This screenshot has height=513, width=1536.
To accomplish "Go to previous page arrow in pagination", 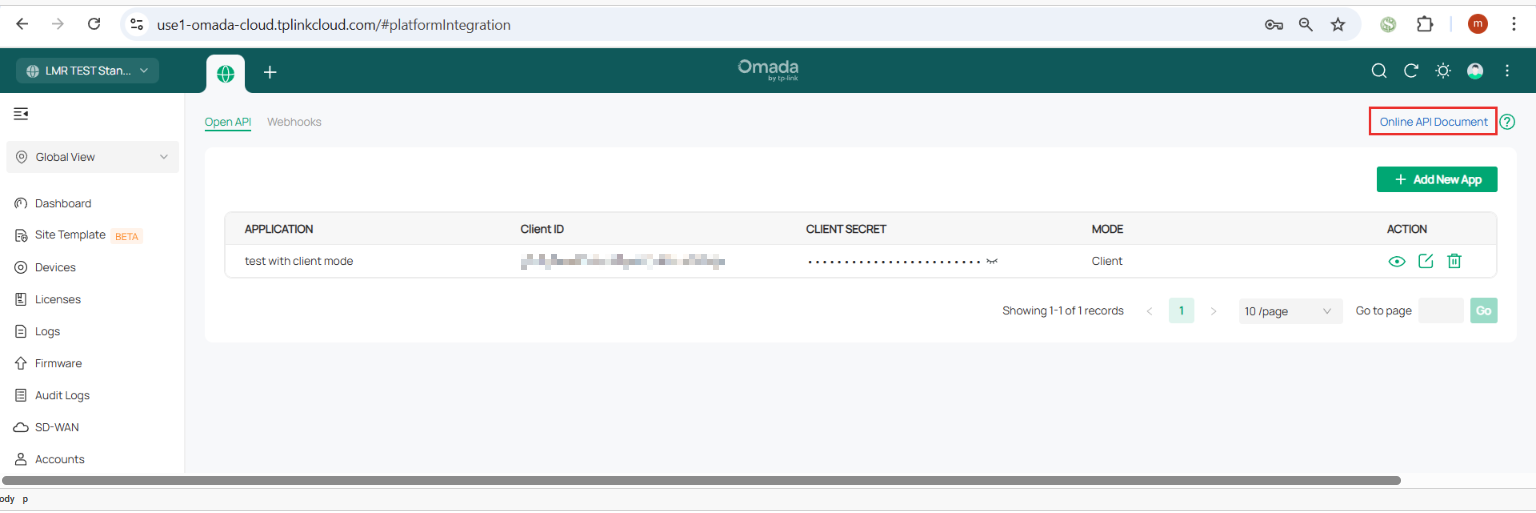I will [x=1150, y=311].
